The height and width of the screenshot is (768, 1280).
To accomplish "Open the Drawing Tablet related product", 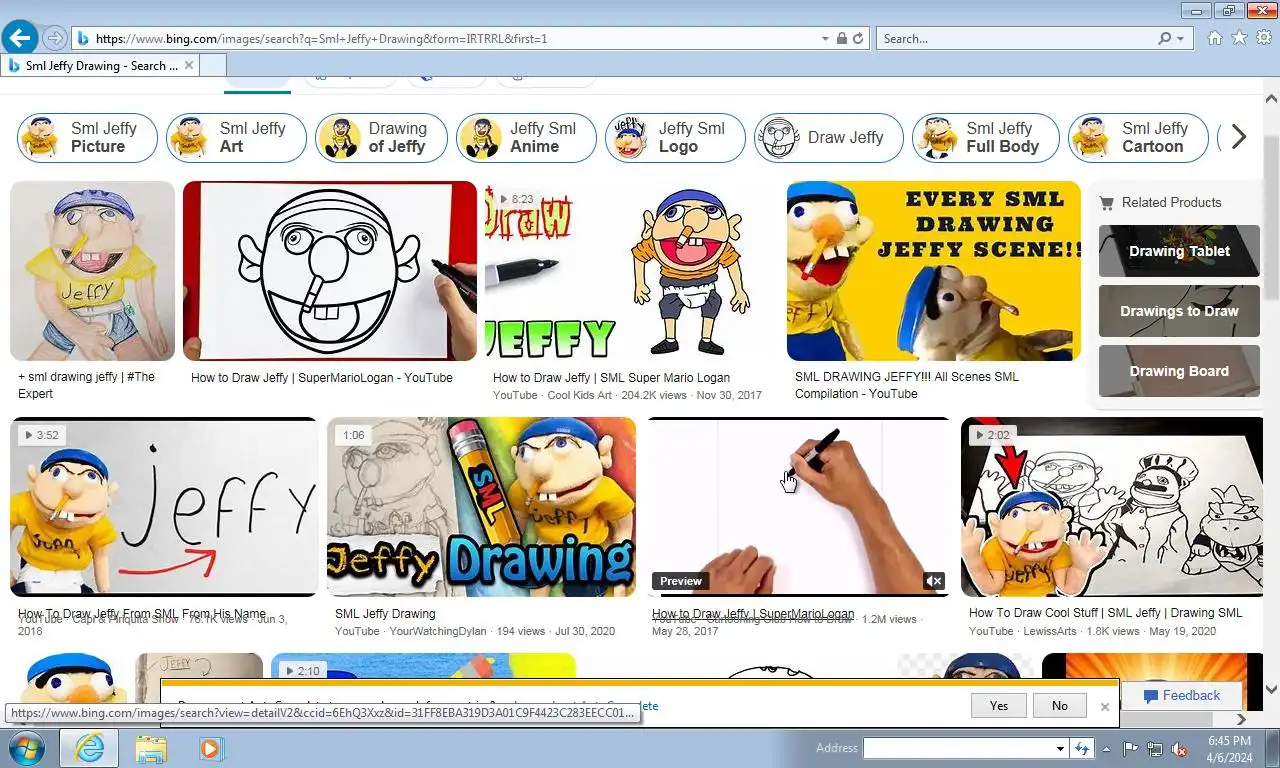I will (1179, 251).
